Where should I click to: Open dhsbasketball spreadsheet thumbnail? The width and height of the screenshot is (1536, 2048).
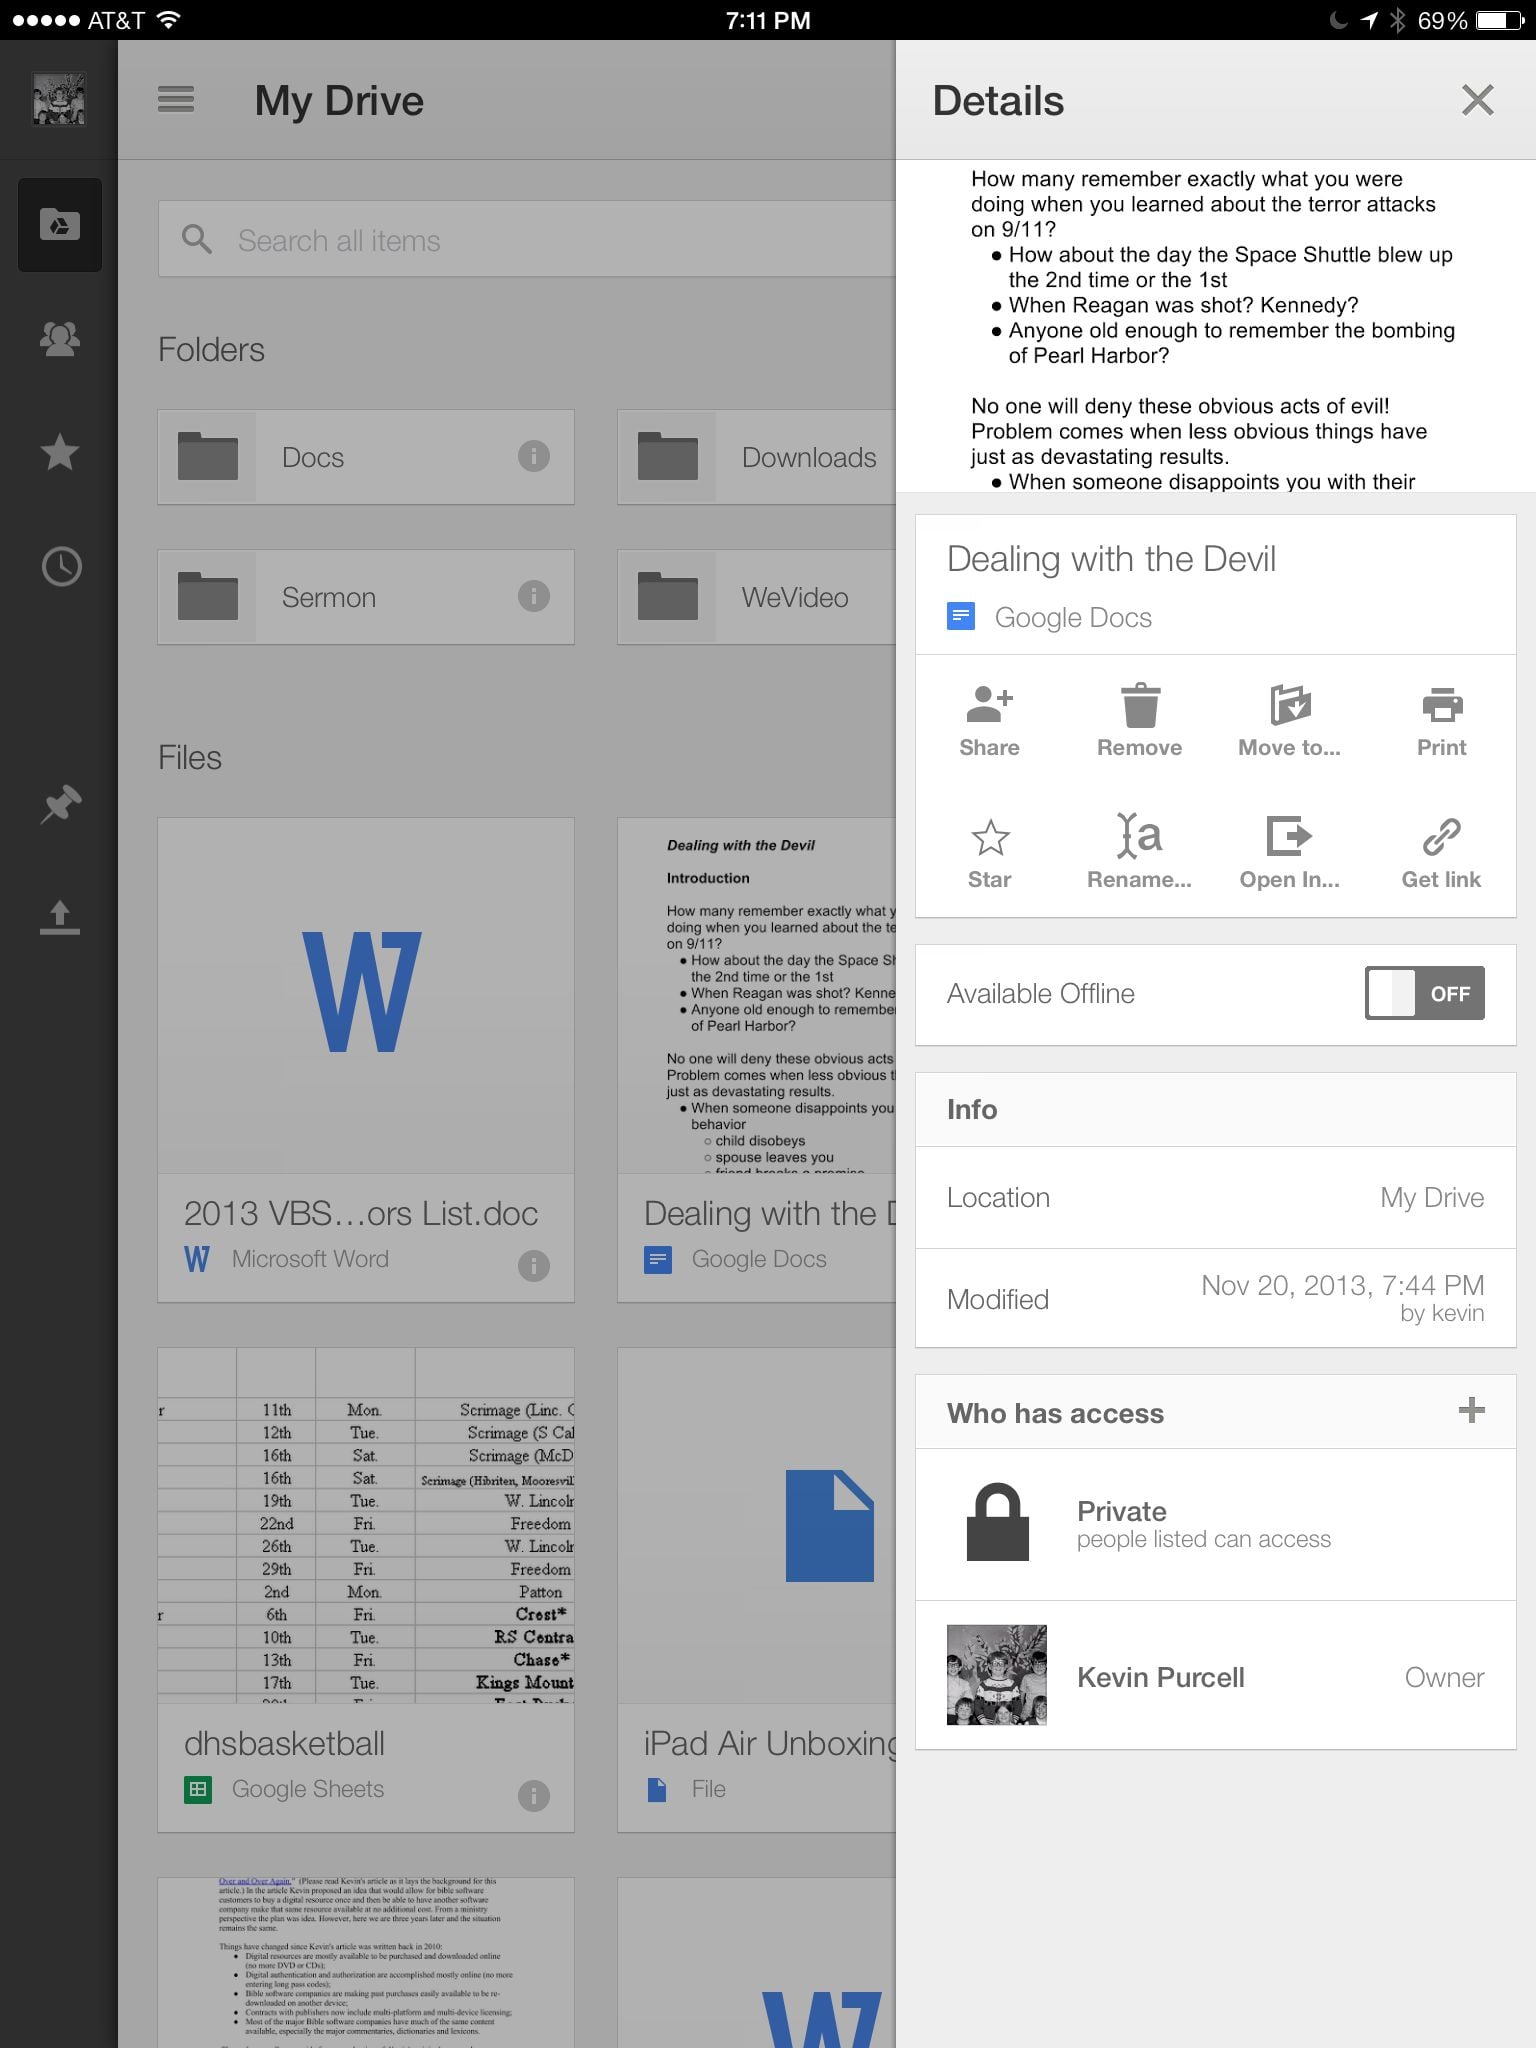pyautogui.click(x=366, y=1526)
